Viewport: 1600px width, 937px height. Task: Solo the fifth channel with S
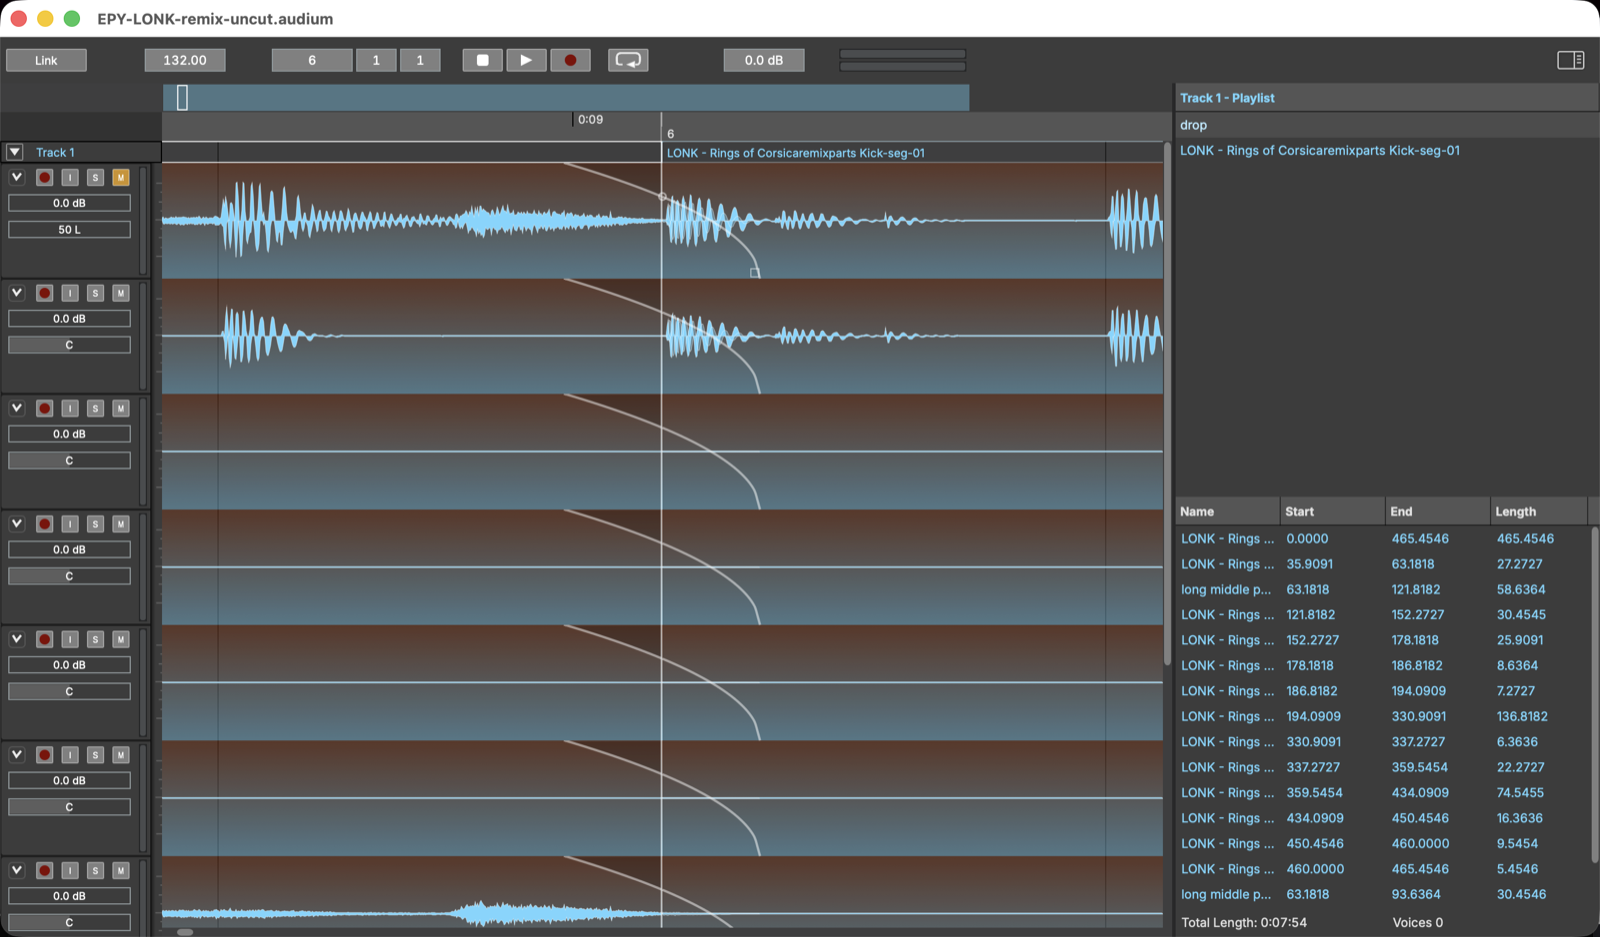click(95, 639)
